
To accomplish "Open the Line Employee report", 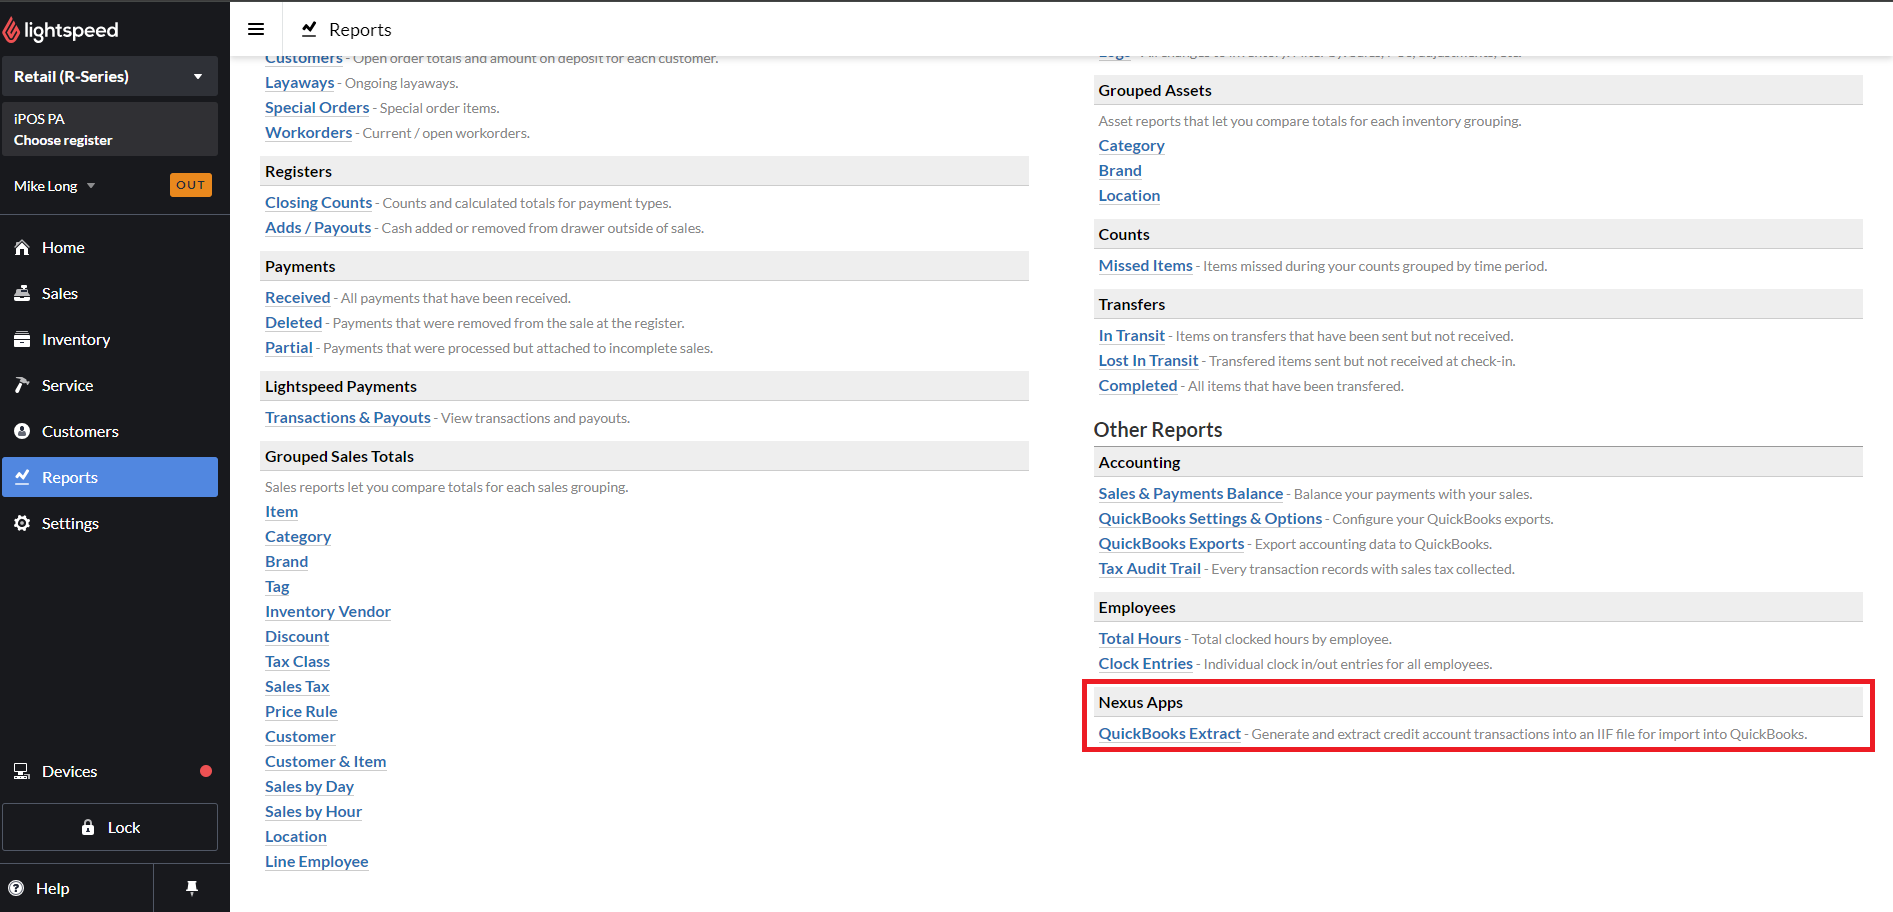I will (317, 862).
